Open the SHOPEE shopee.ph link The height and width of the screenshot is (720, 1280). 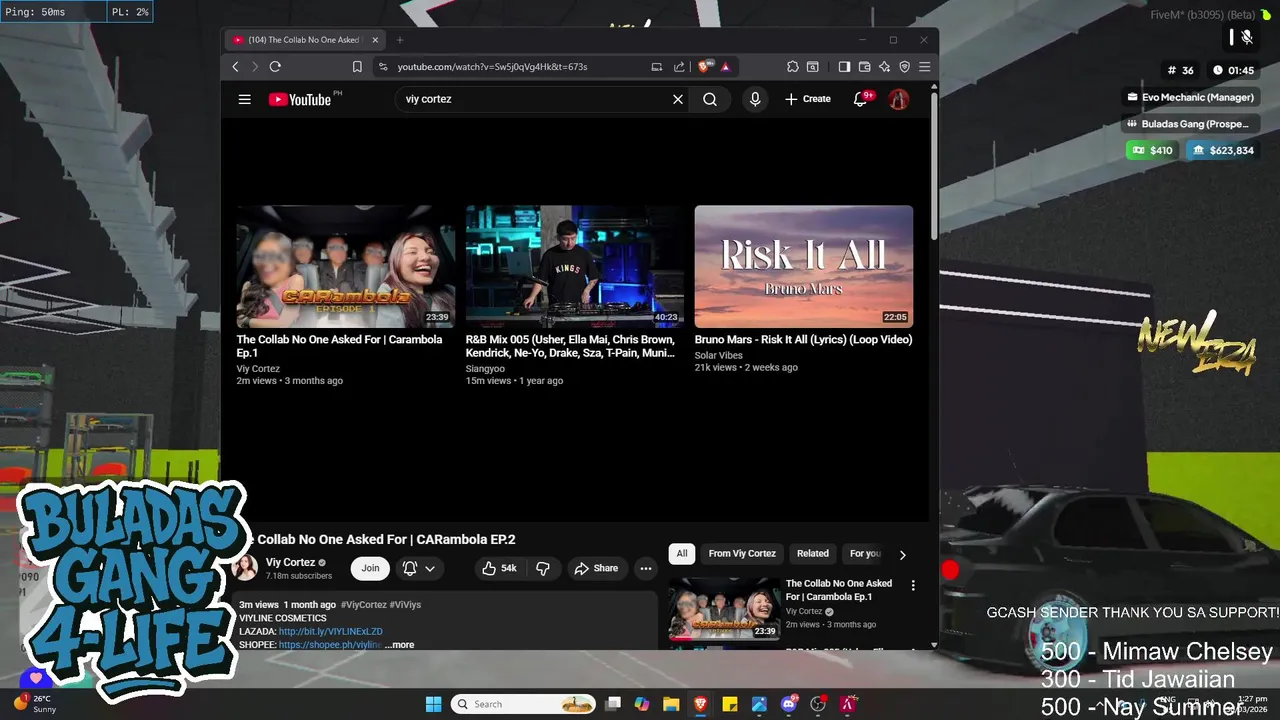[330, 645]
